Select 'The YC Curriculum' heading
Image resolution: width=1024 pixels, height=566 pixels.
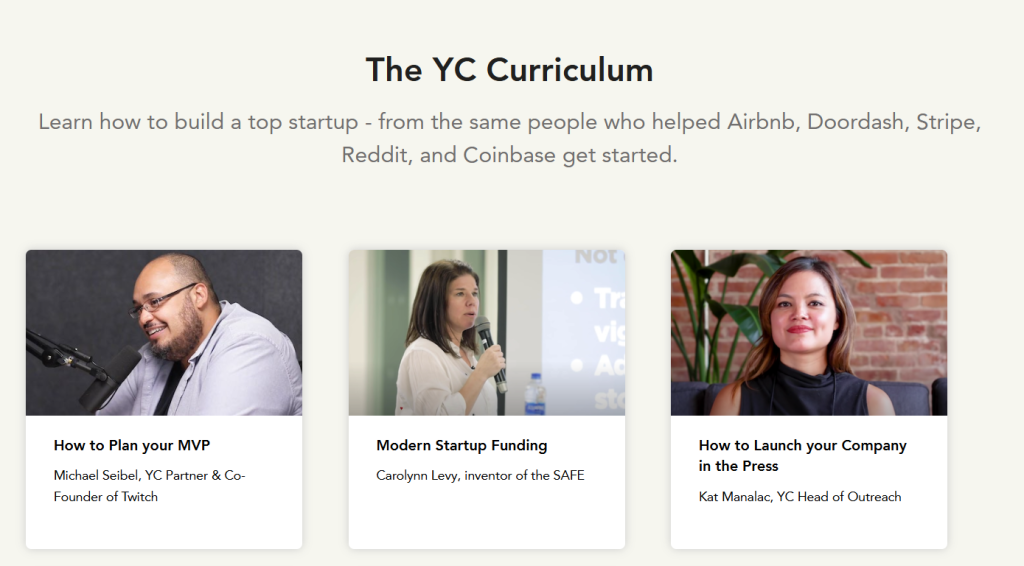point(509,70)
